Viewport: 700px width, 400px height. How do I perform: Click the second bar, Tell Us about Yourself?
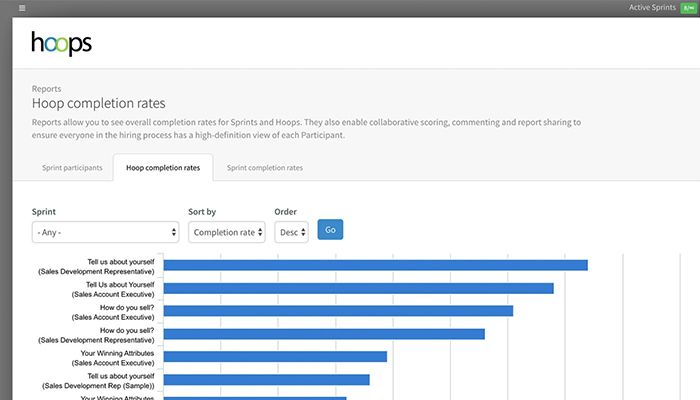coord(358,288)
